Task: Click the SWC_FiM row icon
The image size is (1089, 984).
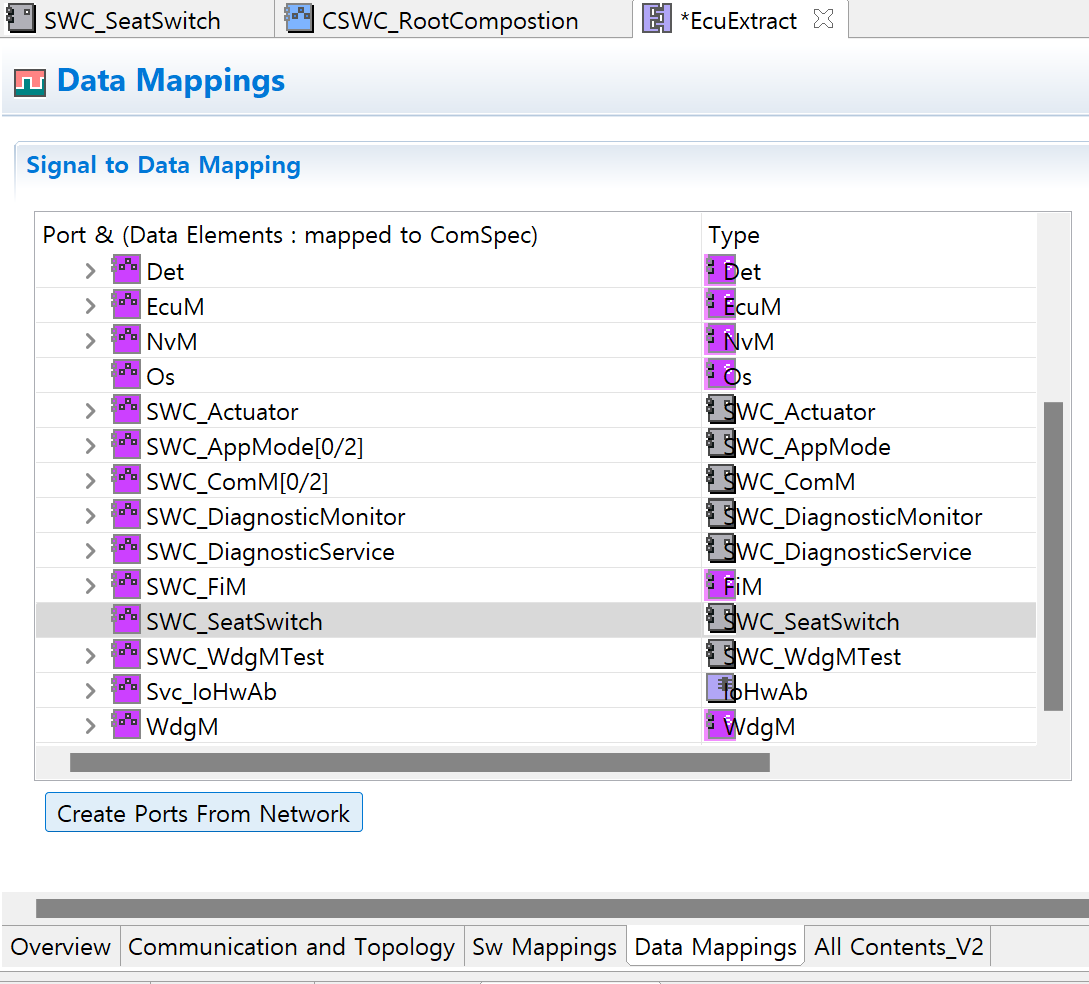Action: tap(126, 585)
